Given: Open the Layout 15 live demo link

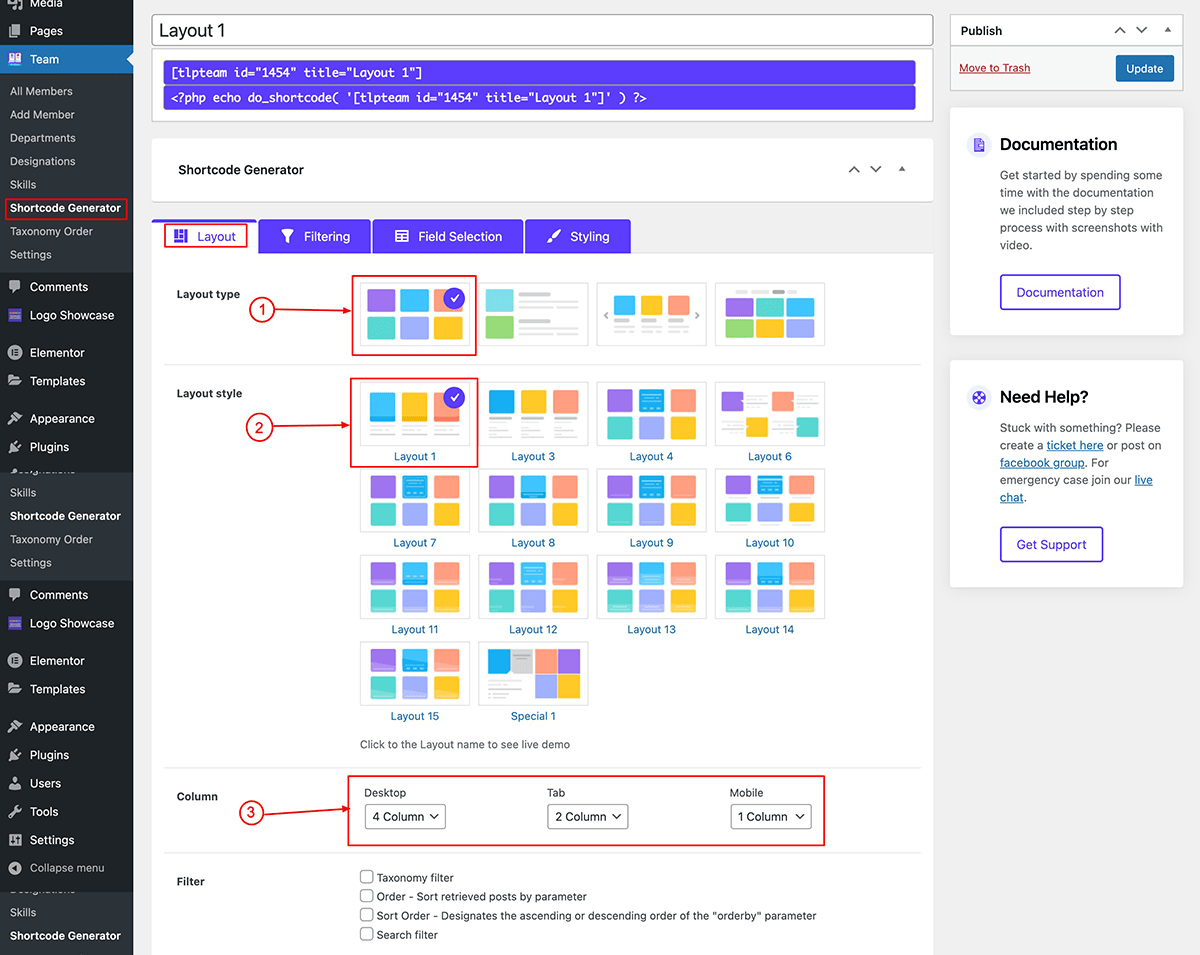Looking at the screenshot, I should (x=415, y=717).
